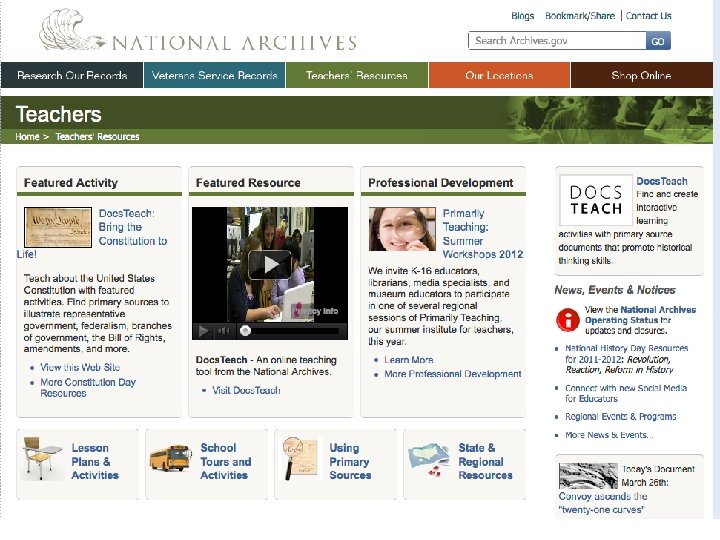The width and height of the screenshot is (720, 540).
Task: Open the DocsTeach title link in sidebar
Action: tap(662, 181)
